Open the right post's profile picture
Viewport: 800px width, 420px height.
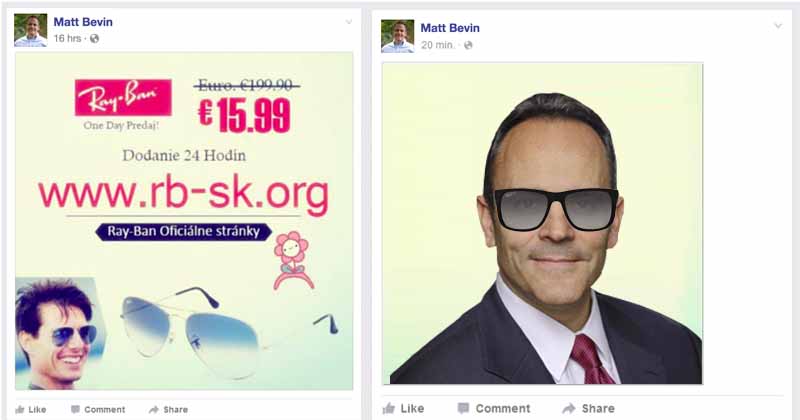[x=398, y=36]
